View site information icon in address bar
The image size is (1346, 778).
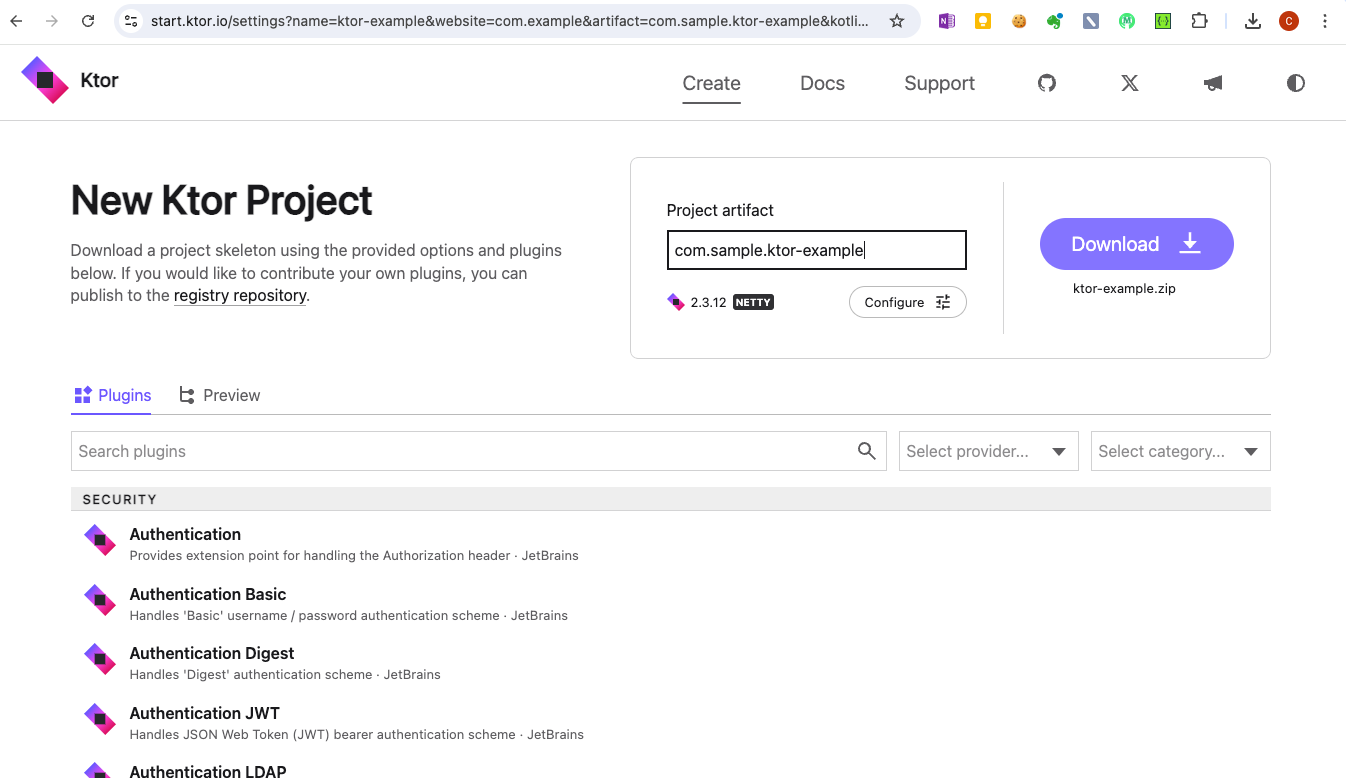point(131,21)
